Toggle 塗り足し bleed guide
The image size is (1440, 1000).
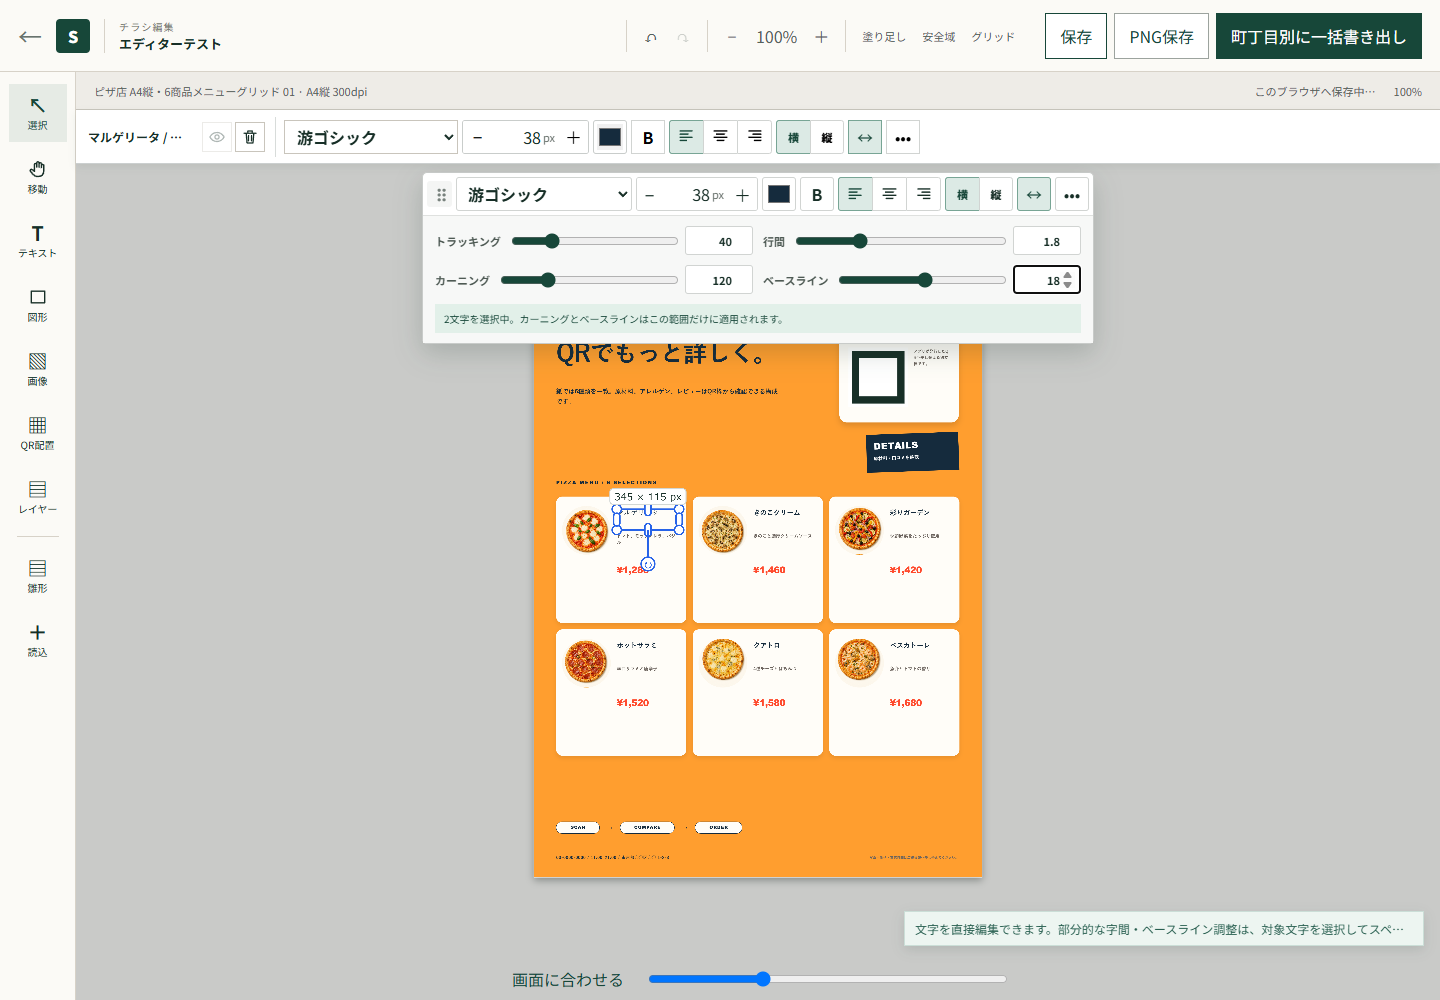point(884,37)
